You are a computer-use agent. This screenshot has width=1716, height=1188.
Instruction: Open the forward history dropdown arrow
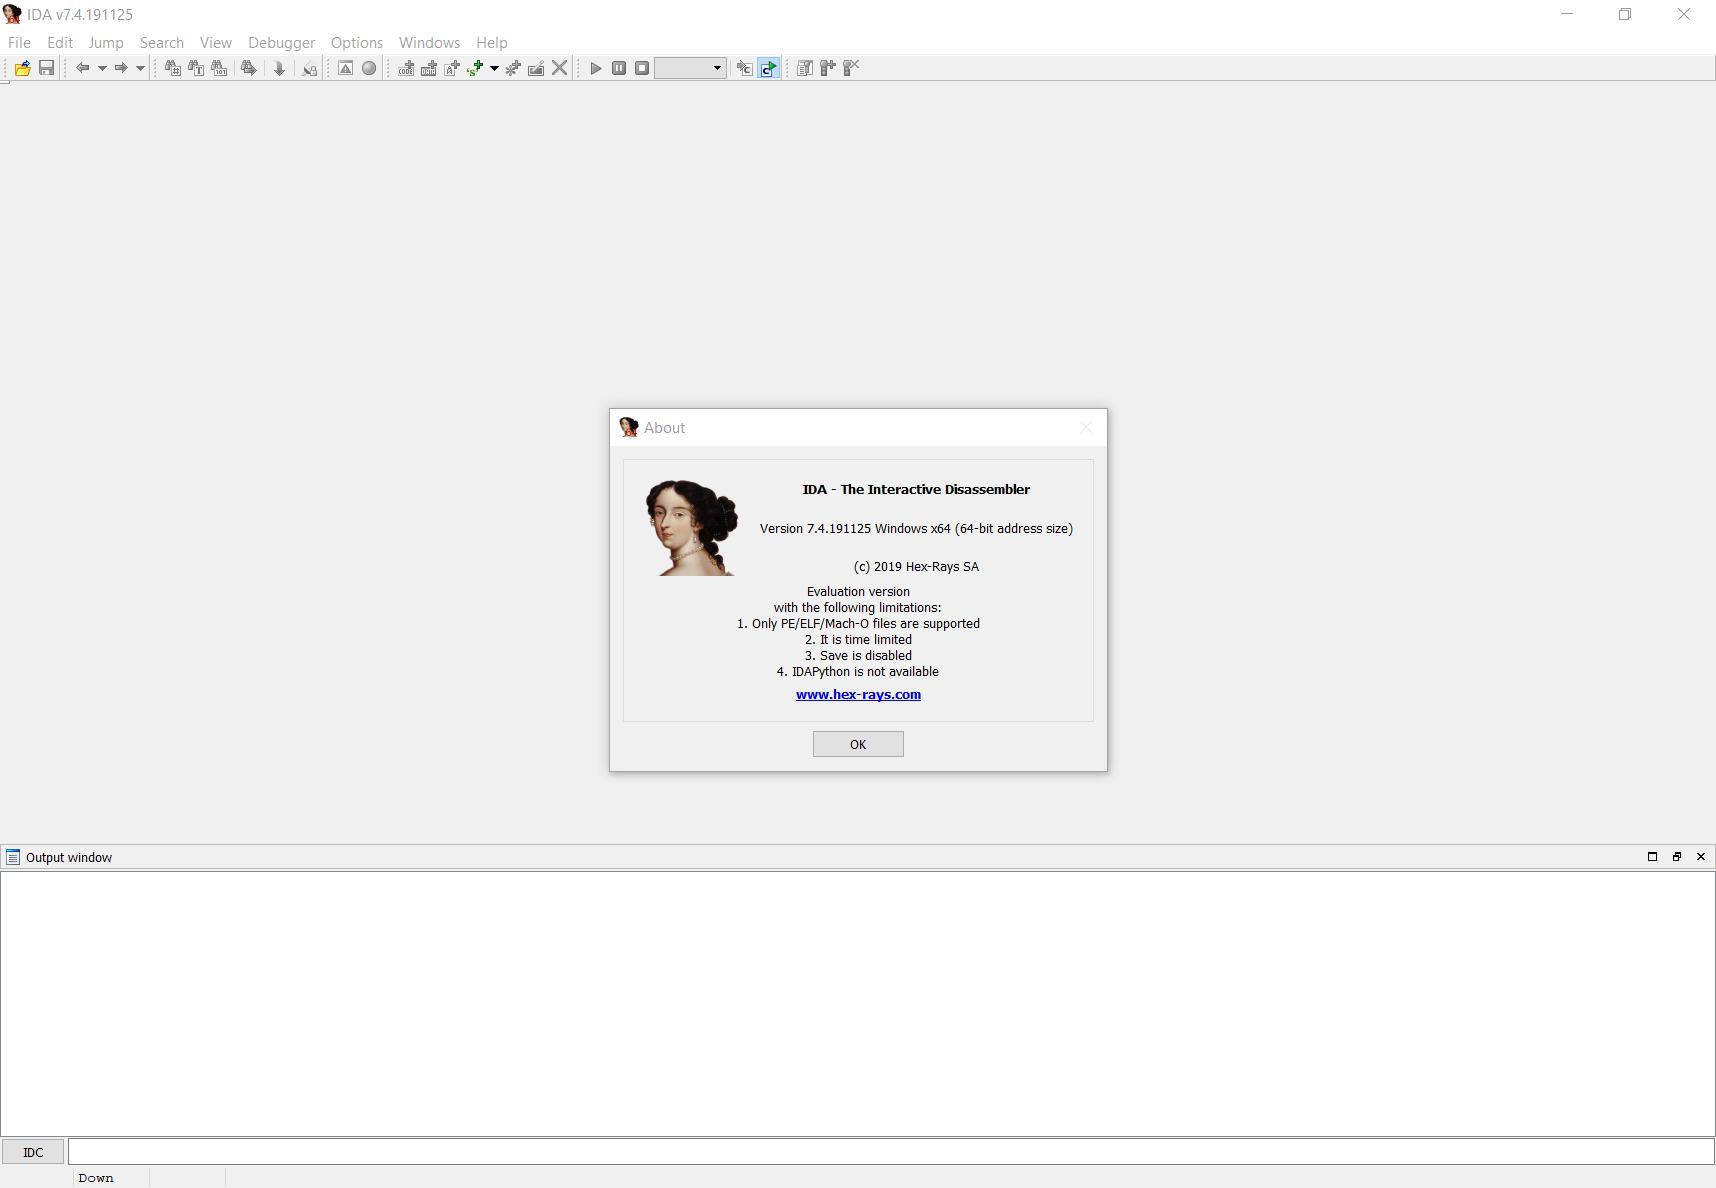point(140,68)
